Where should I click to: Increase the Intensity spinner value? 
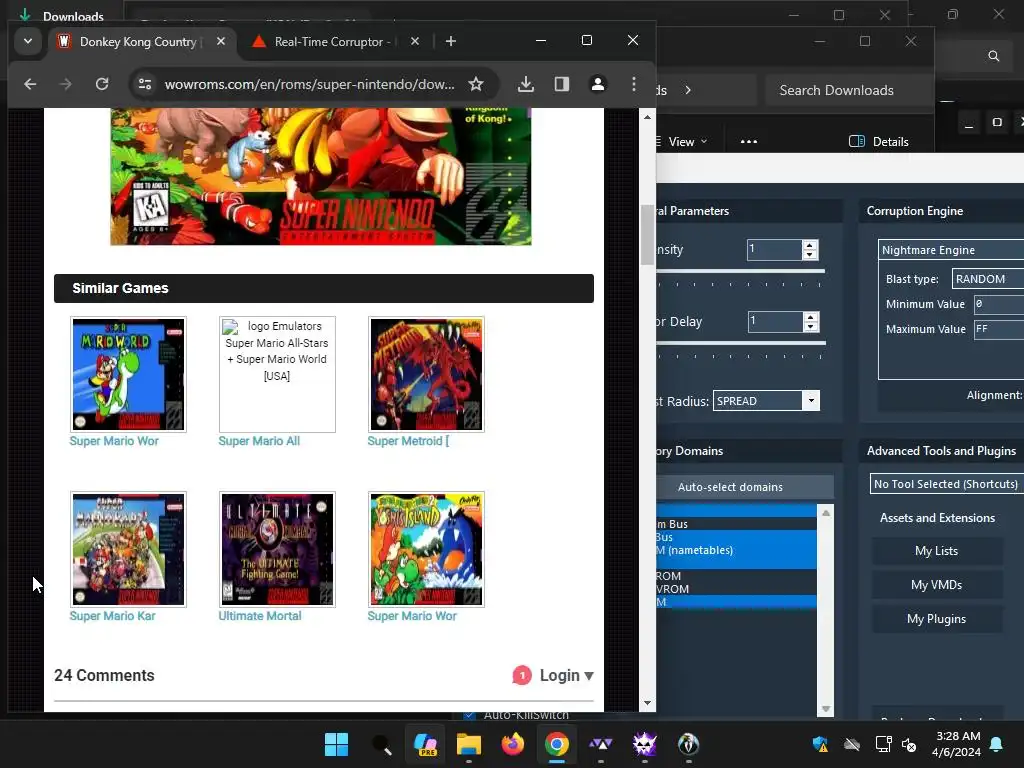pos(810,245)
